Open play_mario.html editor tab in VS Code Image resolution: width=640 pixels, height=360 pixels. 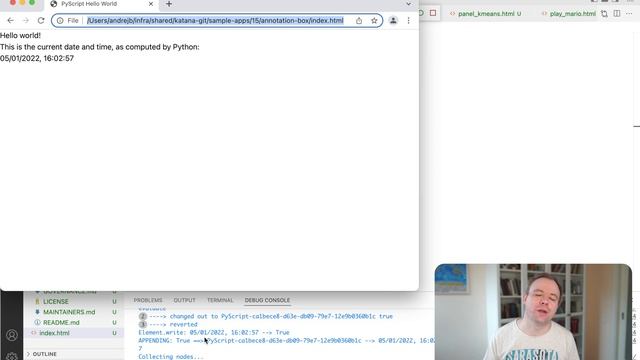[569, 13]
